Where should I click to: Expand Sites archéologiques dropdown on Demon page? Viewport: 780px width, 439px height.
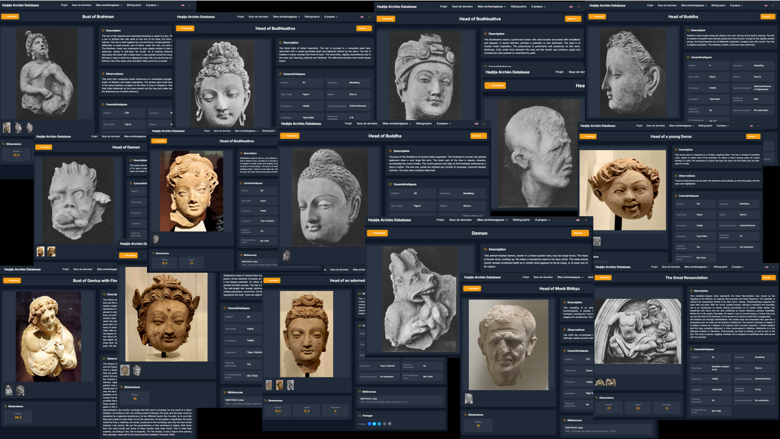click(x=491, y=220)
